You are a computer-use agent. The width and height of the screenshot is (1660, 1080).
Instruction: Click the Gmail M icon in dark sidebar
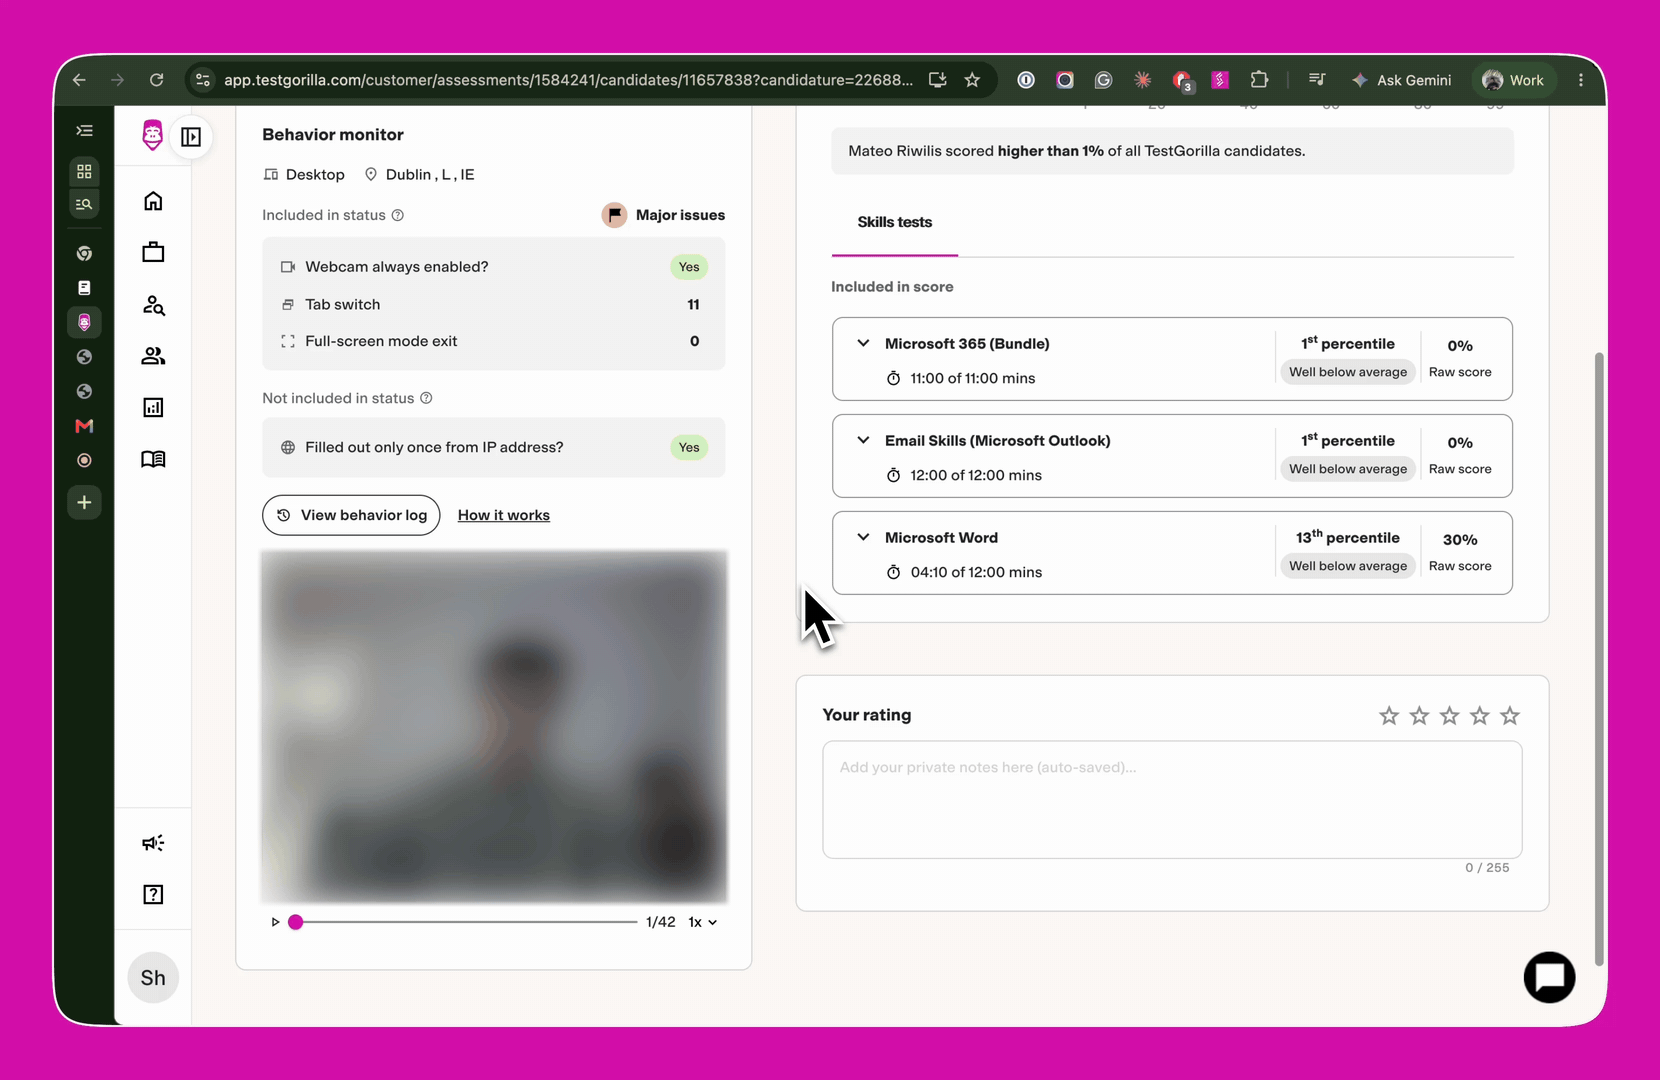point(84,426)
